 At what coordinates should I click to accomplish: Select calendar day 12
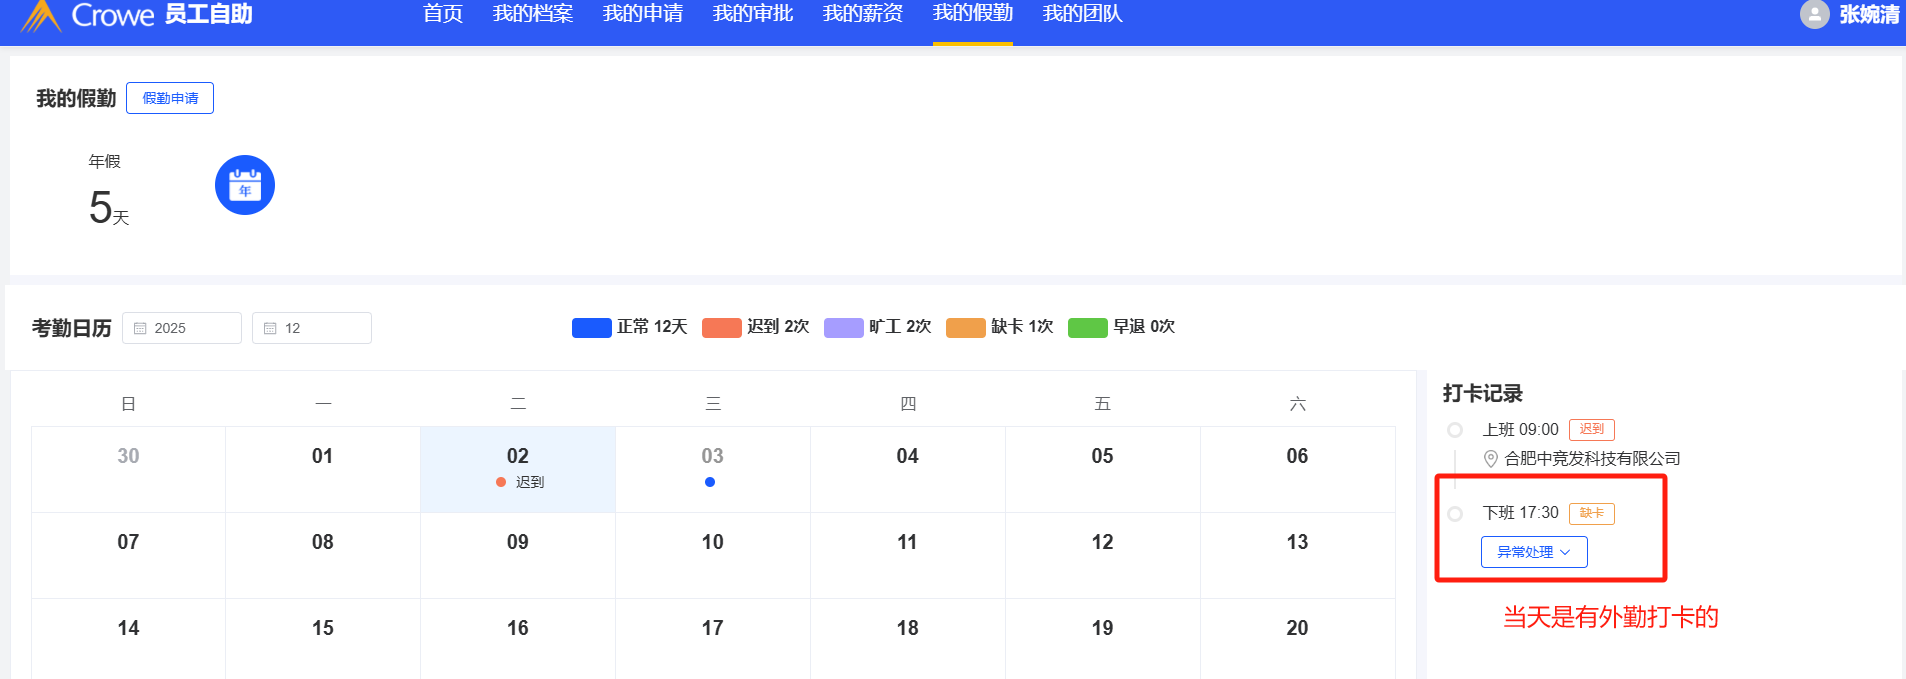[1103, 555]
